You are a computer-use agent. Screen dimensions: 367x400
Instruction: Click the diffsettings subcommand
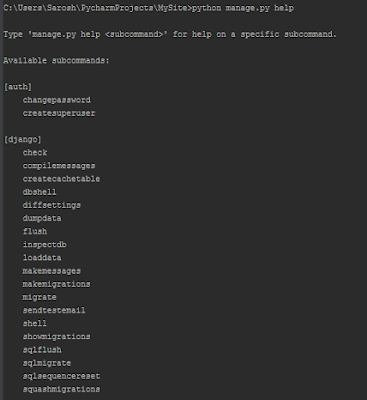click(52, 205)
